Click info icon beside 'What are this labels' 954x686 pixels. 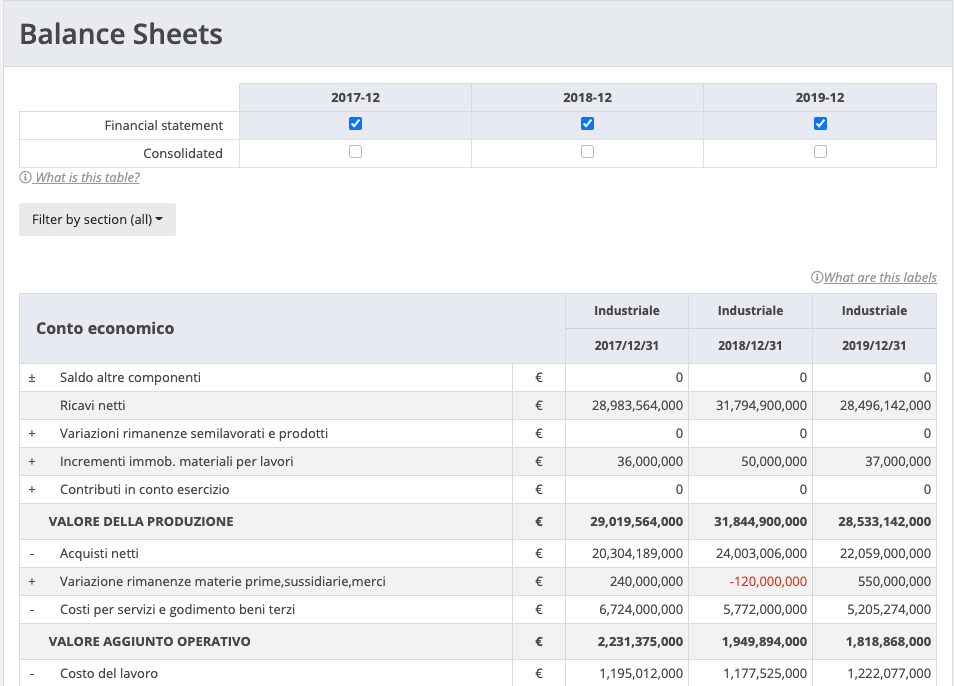(x=817, y=278)
